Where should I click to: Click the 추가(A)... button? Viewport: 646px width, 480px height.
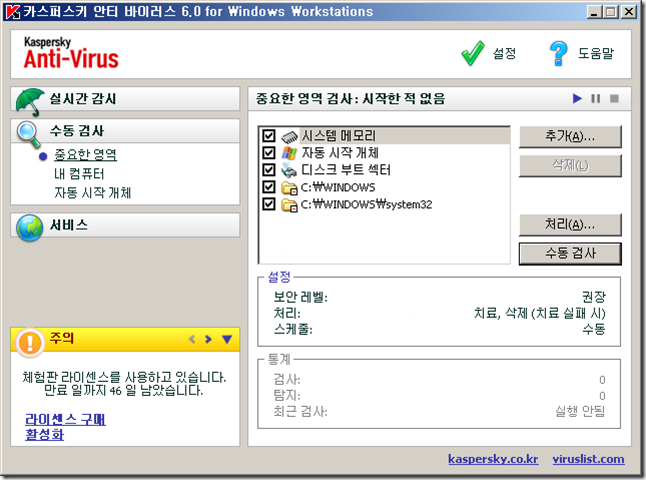(570, 136)
